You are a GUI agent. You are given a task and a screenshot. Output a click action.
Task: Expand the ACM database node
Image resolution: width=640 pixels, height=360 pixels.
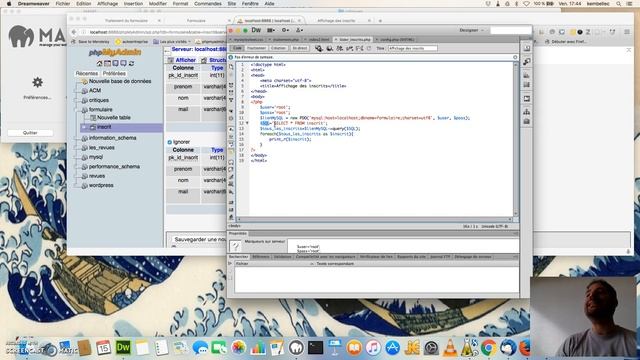point(77,91)
